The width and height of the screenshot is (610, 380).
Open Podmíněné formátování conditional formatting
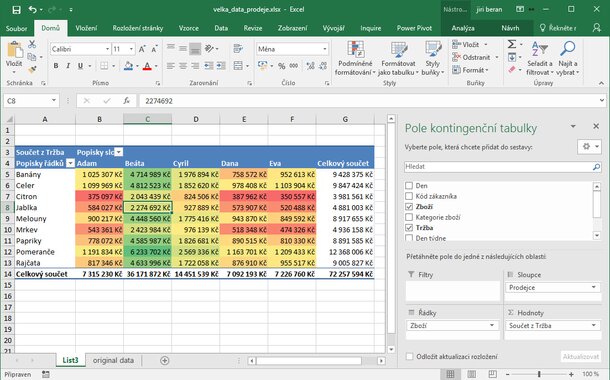coord(355,58)
